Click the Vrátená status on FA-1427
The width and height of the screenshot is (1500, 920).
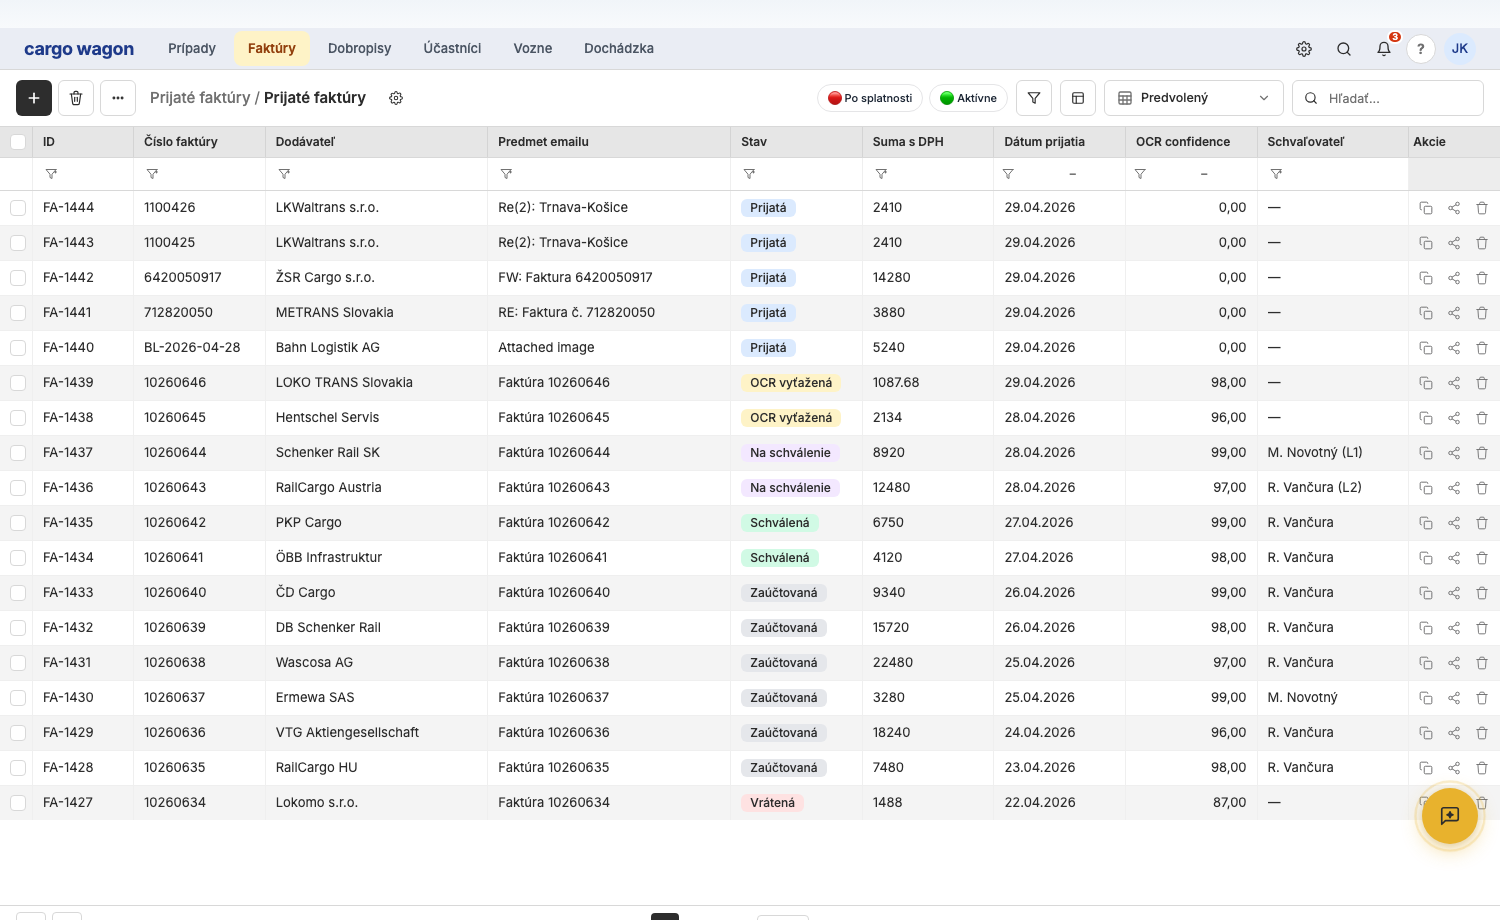773,803
